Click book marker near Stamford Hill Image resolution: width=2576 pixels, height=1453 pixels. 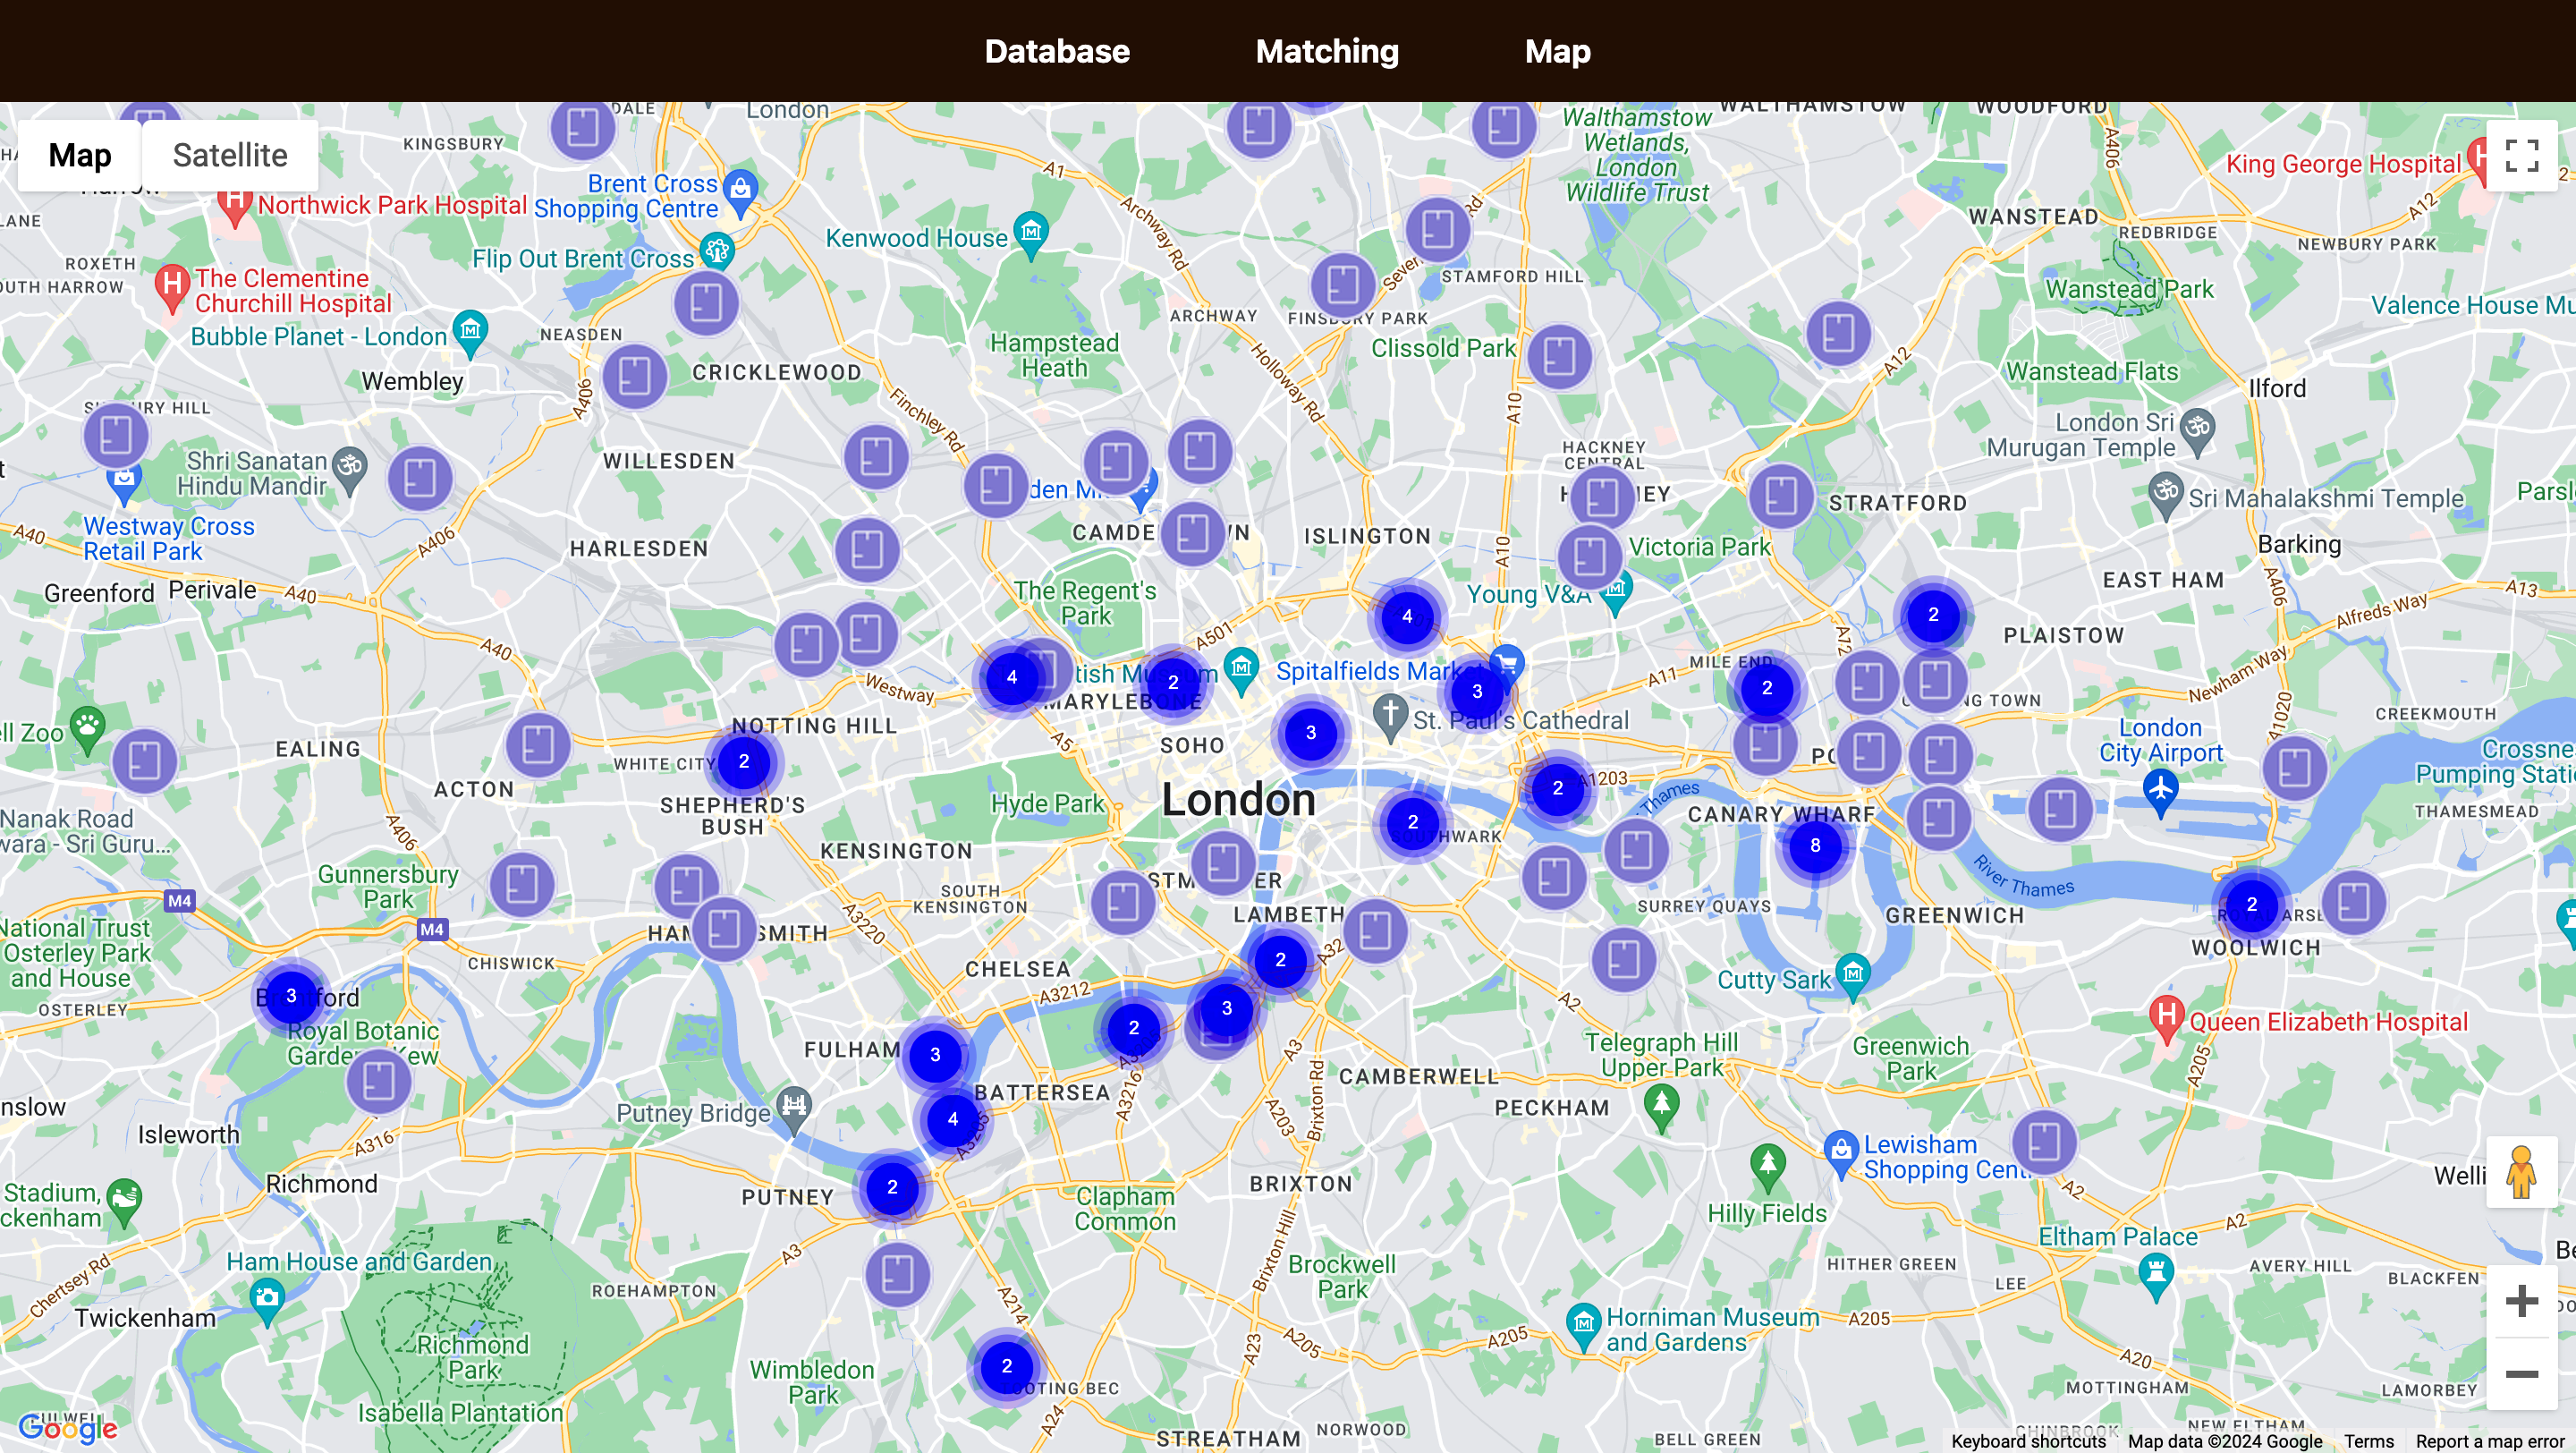click(1438, 229)
